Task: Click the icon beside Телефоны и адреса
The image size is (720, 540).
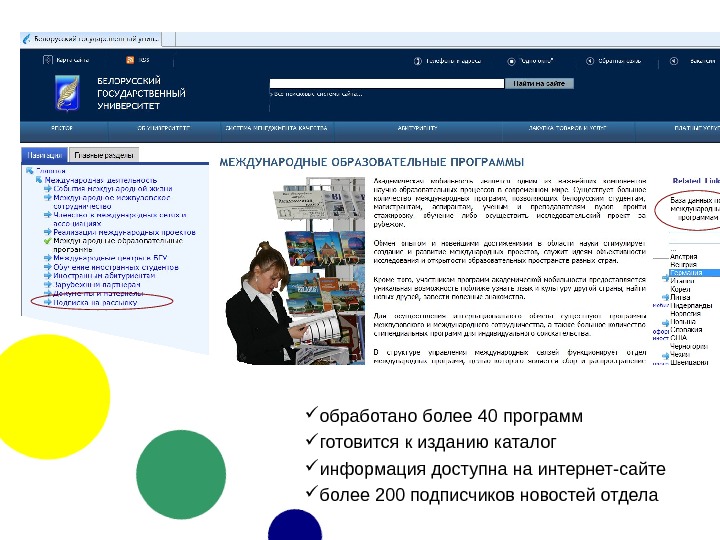Action: 417,61
